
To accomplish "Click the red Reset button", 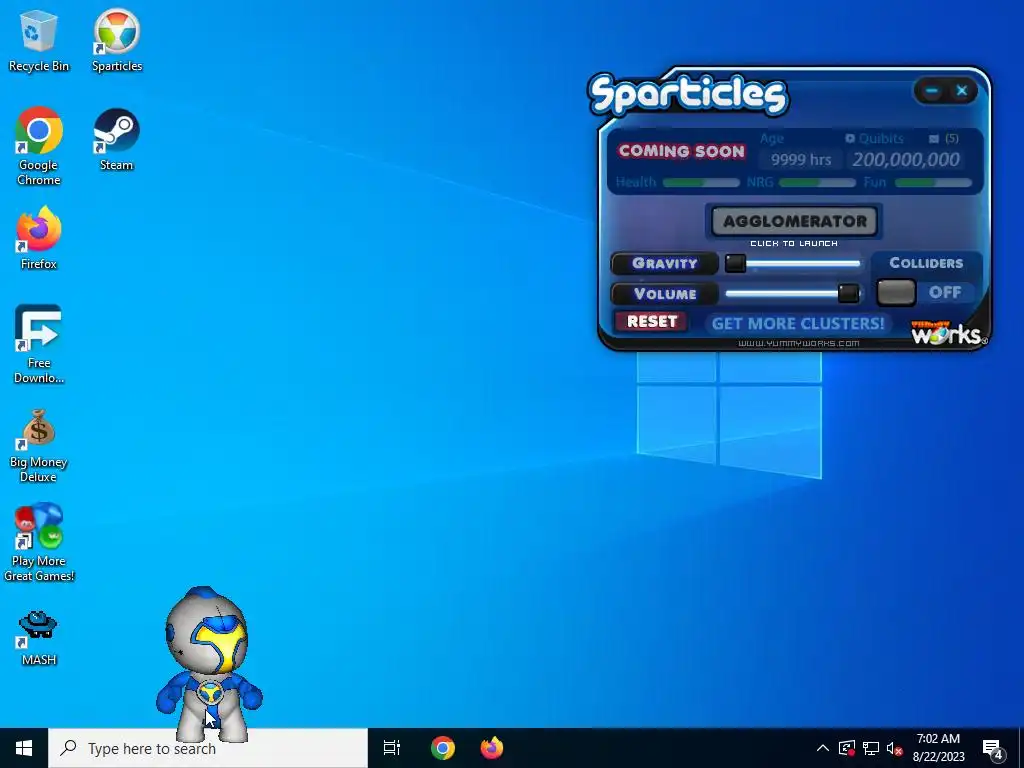I will tap(651, 321).
